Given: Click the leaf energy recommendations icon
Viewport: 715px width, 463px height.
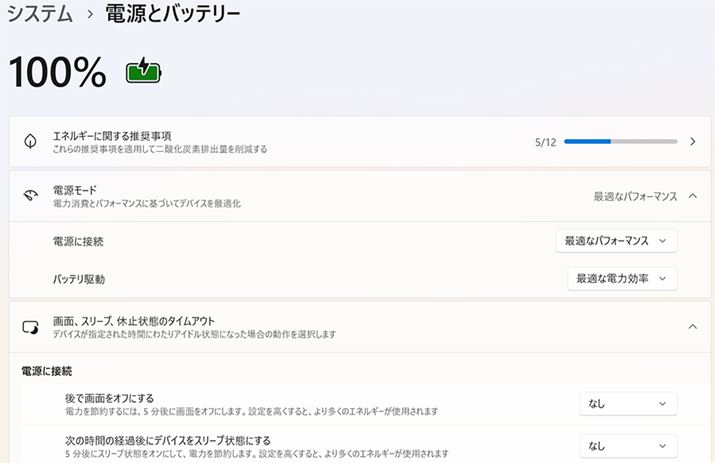Looking at the screenshot, I should coord(31,141).
